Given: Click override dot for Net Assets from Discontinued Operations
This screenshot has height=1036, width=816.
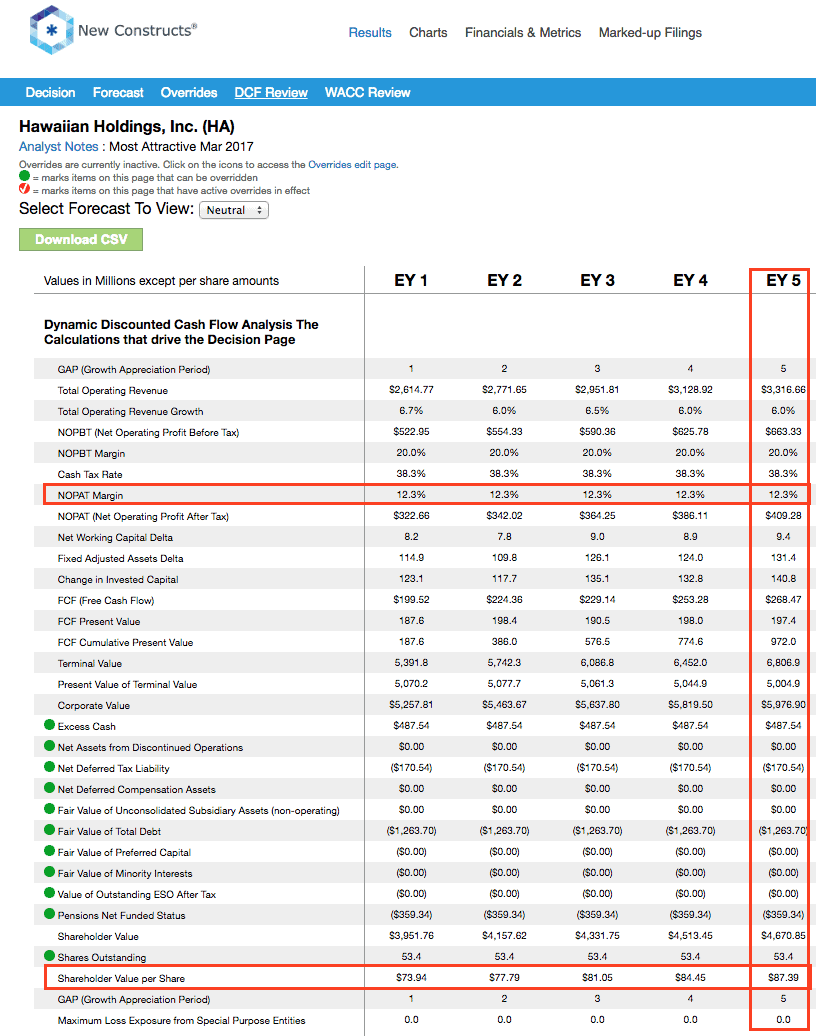Looking at the screenshot, I should [x=49, y=746].
